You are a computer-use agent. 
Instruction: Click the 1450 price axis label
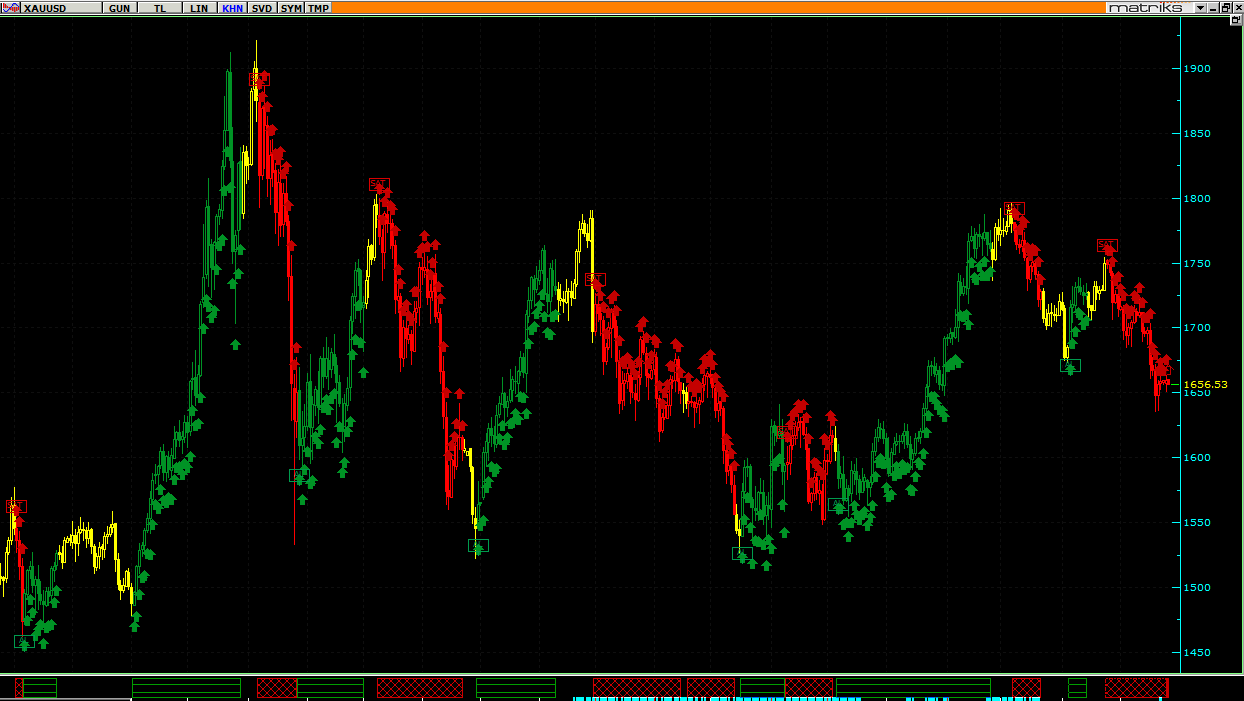tap(1197, 652)
